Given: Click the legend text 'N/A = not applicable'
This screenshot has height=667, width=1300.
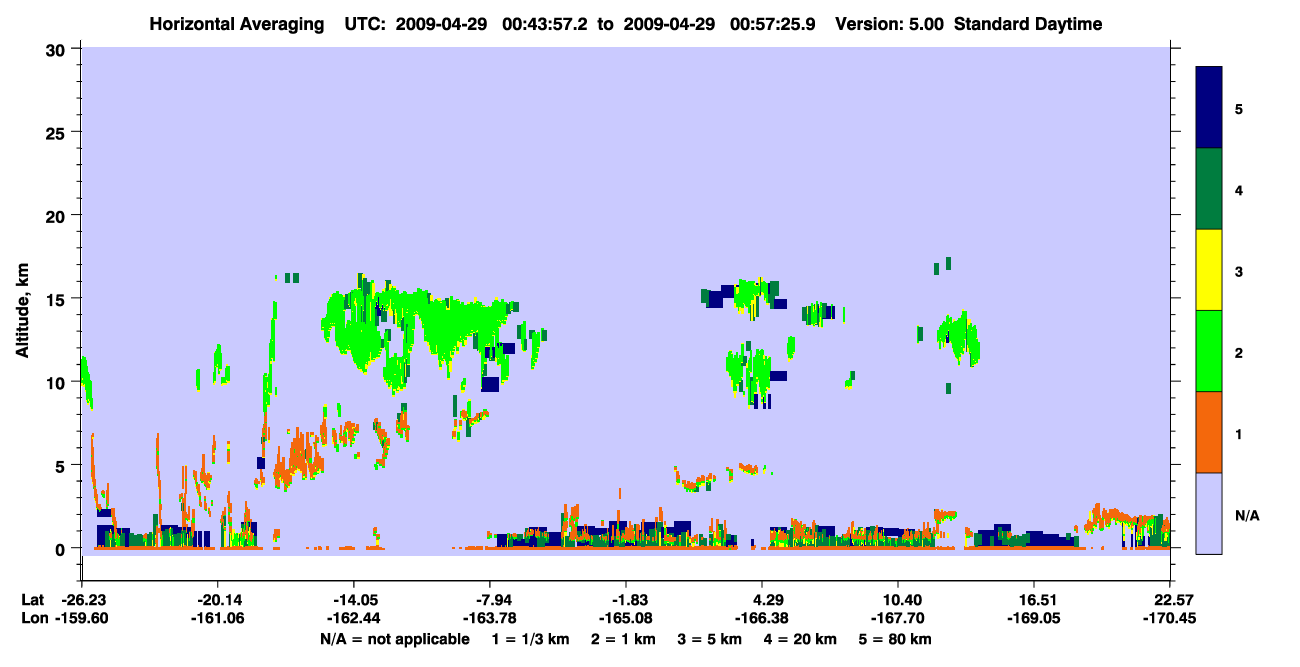Looking at the screenshot, I should pyautogui.click(x=395, y=639).
